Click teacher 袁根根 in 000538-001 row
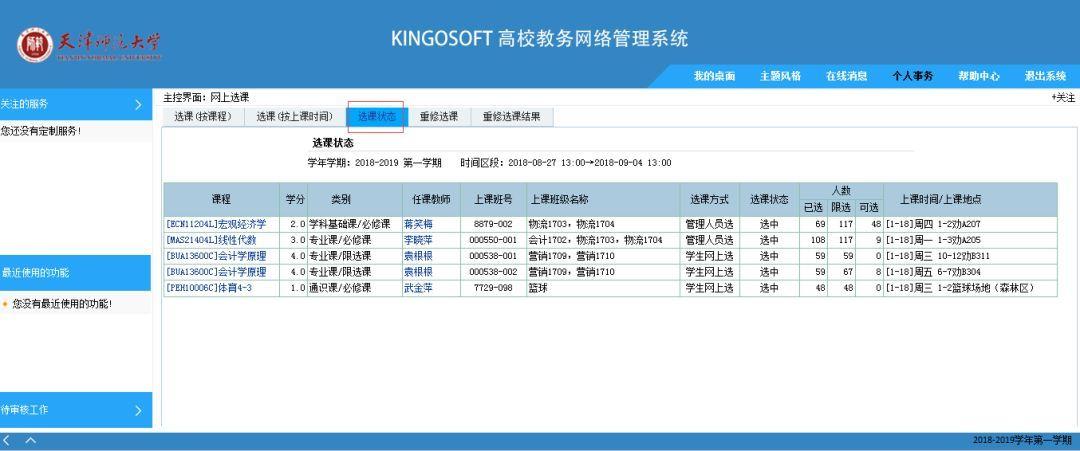Viewport: 1080px width, 451px height. pyautogui.click(x=418, y=256)
